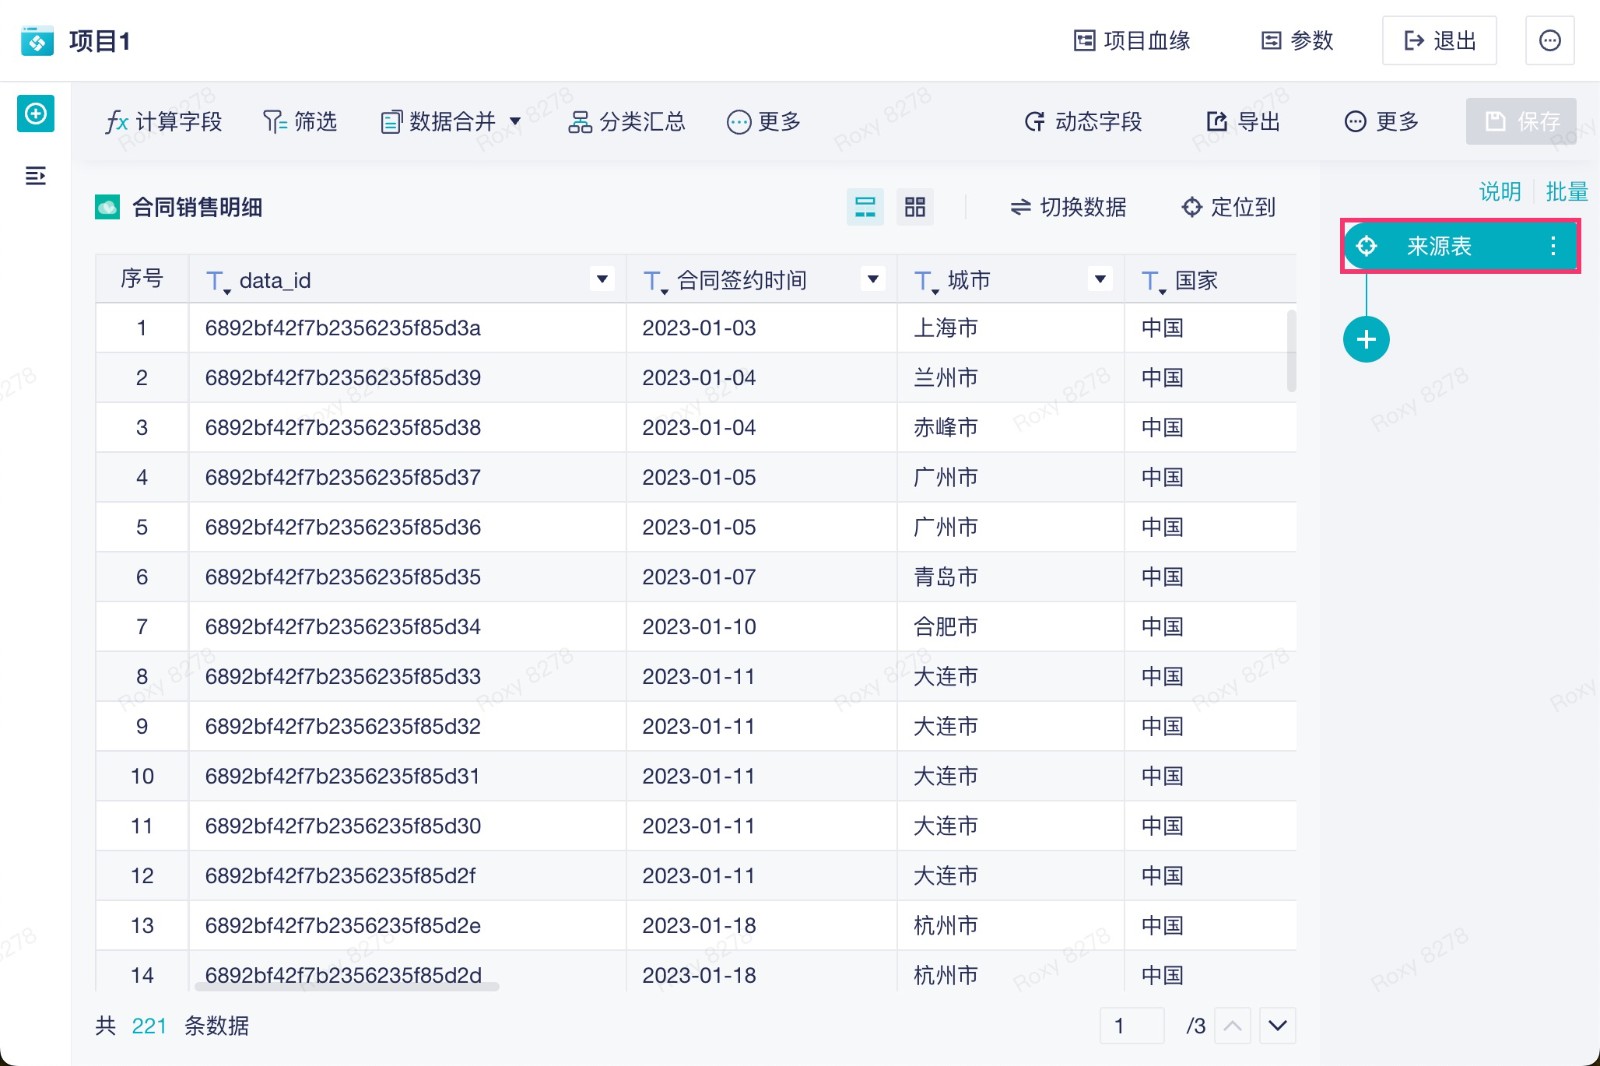
Task: Open 分类汇总 group summary
Action: tap(627, 122)
